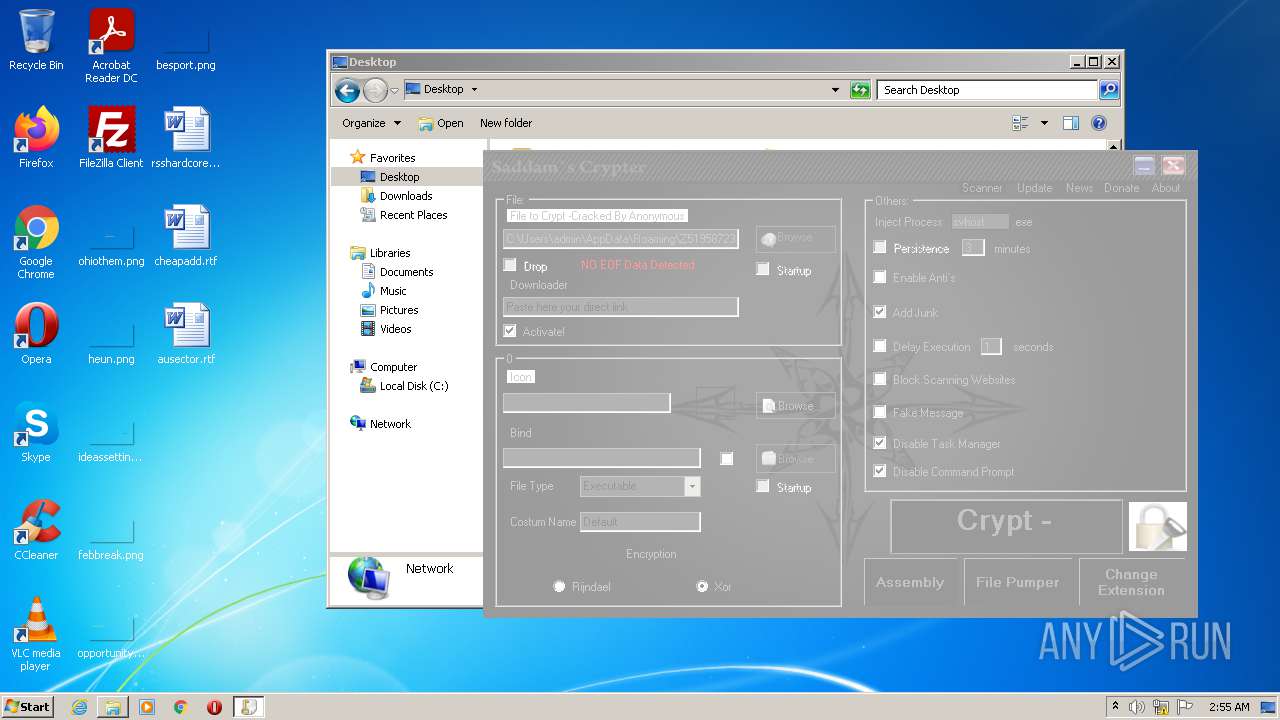This screenshot has width=1280, height=720.
Task: Select the Firefox desktop shortcut
Action: point(36,137)
